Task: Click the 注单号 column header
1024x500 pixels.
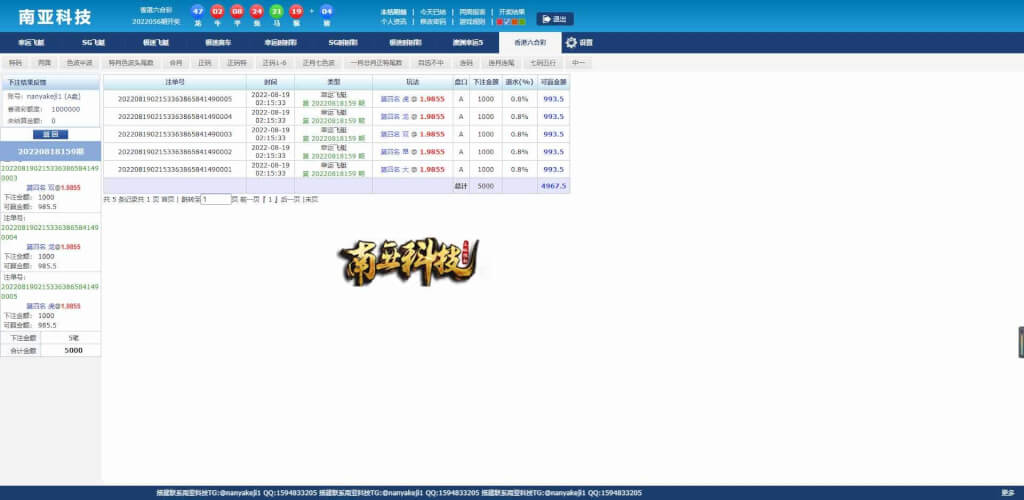Action: pyautogui.click(x=175, y=82)
